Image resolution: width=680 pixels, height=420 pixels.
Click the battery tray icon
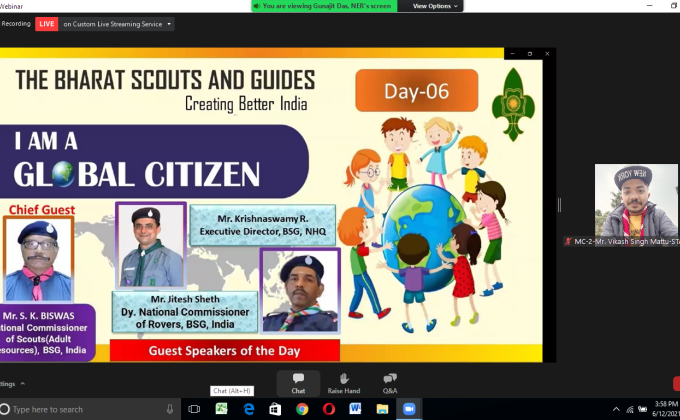pyautogui.click(x=643, y=409)
